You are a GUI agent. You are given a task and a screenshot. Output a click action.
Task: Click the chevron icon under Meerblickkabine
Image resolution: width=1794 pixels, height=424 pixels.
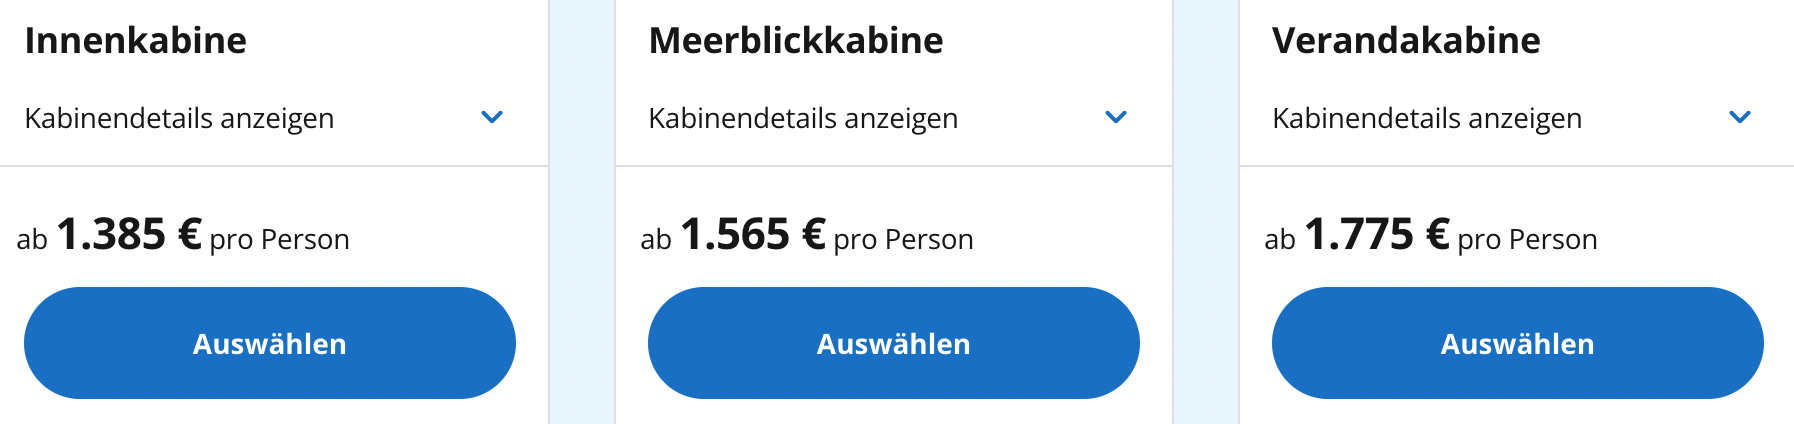[x=1116, y=117]
